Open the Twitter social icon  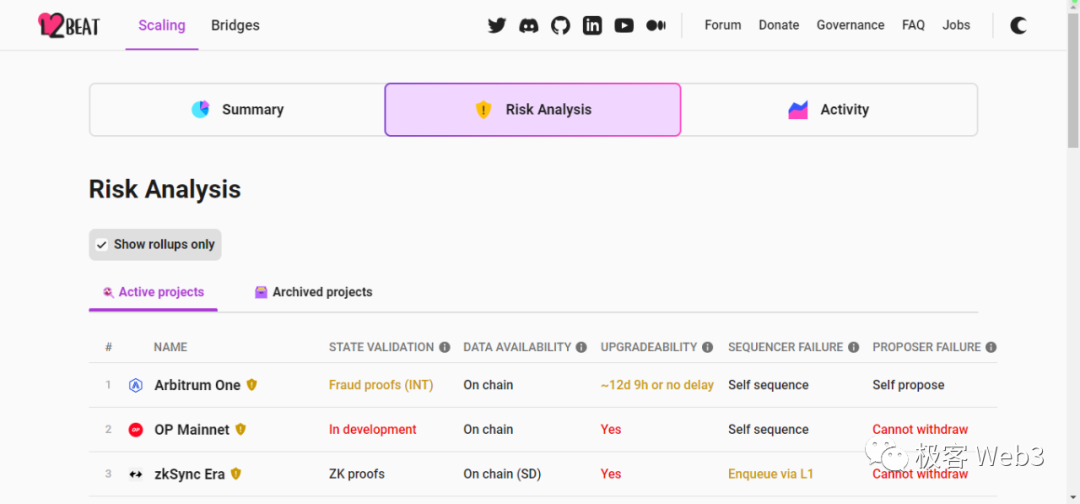(x=497, y=25)
